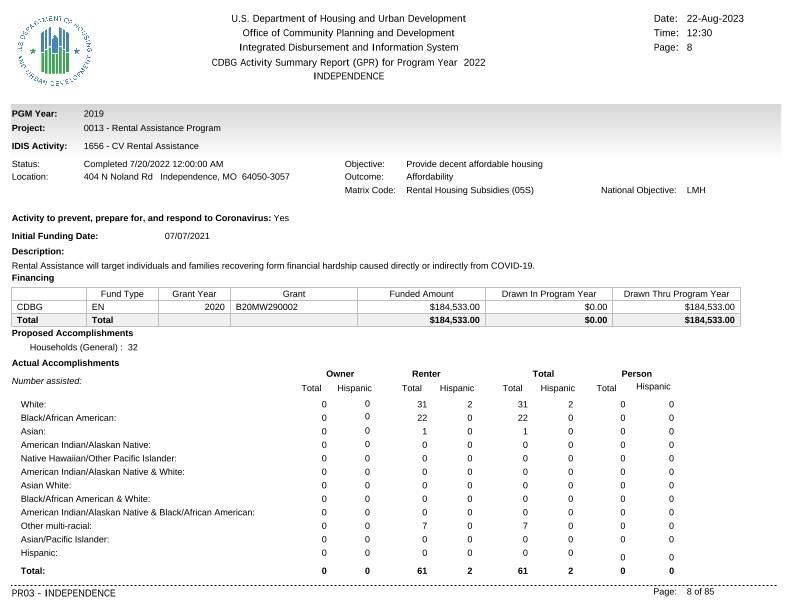The image size is (792, 612).
Task: Select the Total row funded amount $184,533.00
Action: coord(455,320)
